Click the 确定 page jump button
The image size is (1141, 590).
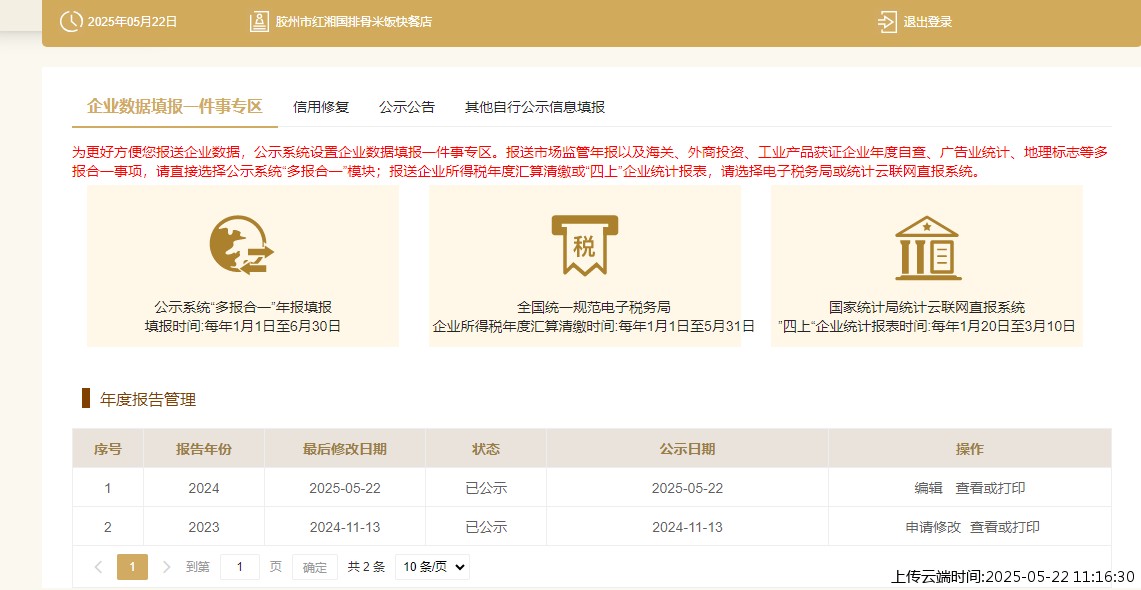(x=315, y=567)
